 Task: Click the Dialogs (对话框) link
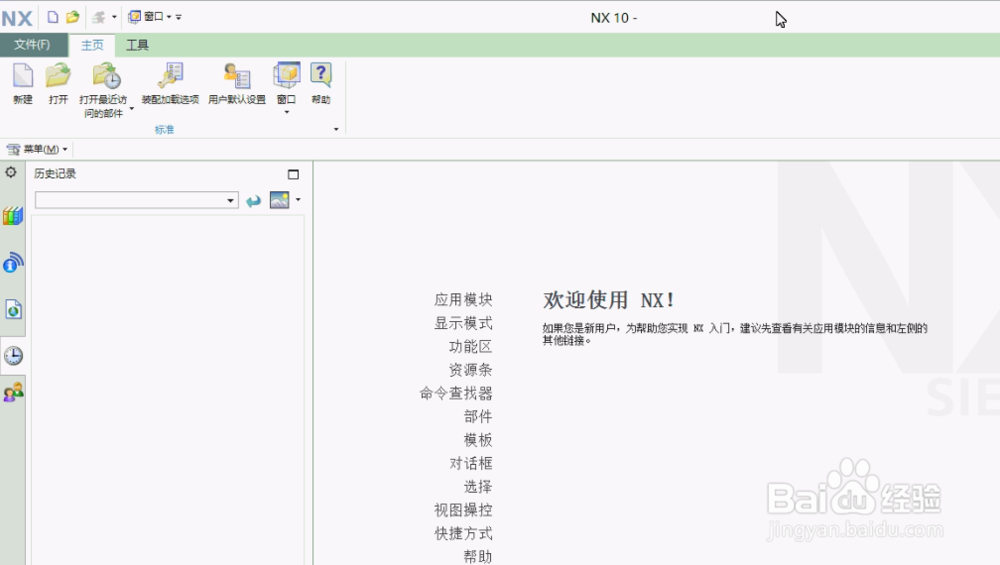pyautogui.click(x=471, y=463)
